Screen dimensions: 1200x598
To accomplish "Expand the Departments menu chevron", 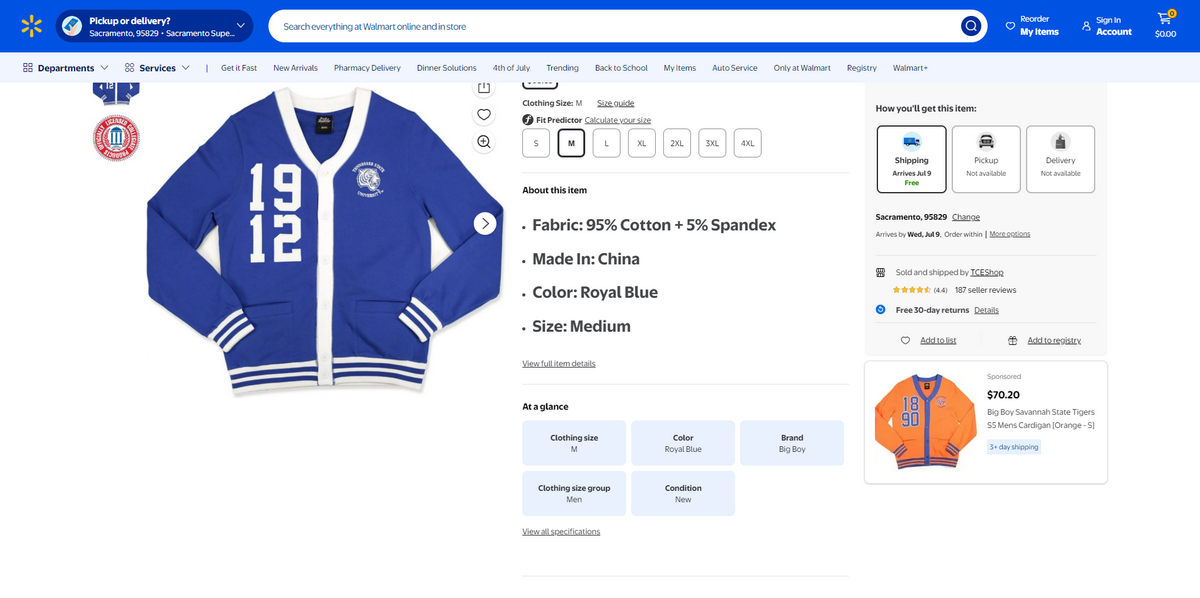I will point(104,68).
